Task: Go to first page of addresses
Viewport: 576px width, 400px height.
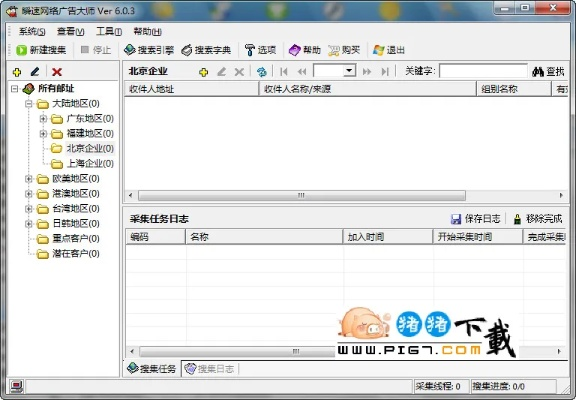Action: [x=284, y=72]
